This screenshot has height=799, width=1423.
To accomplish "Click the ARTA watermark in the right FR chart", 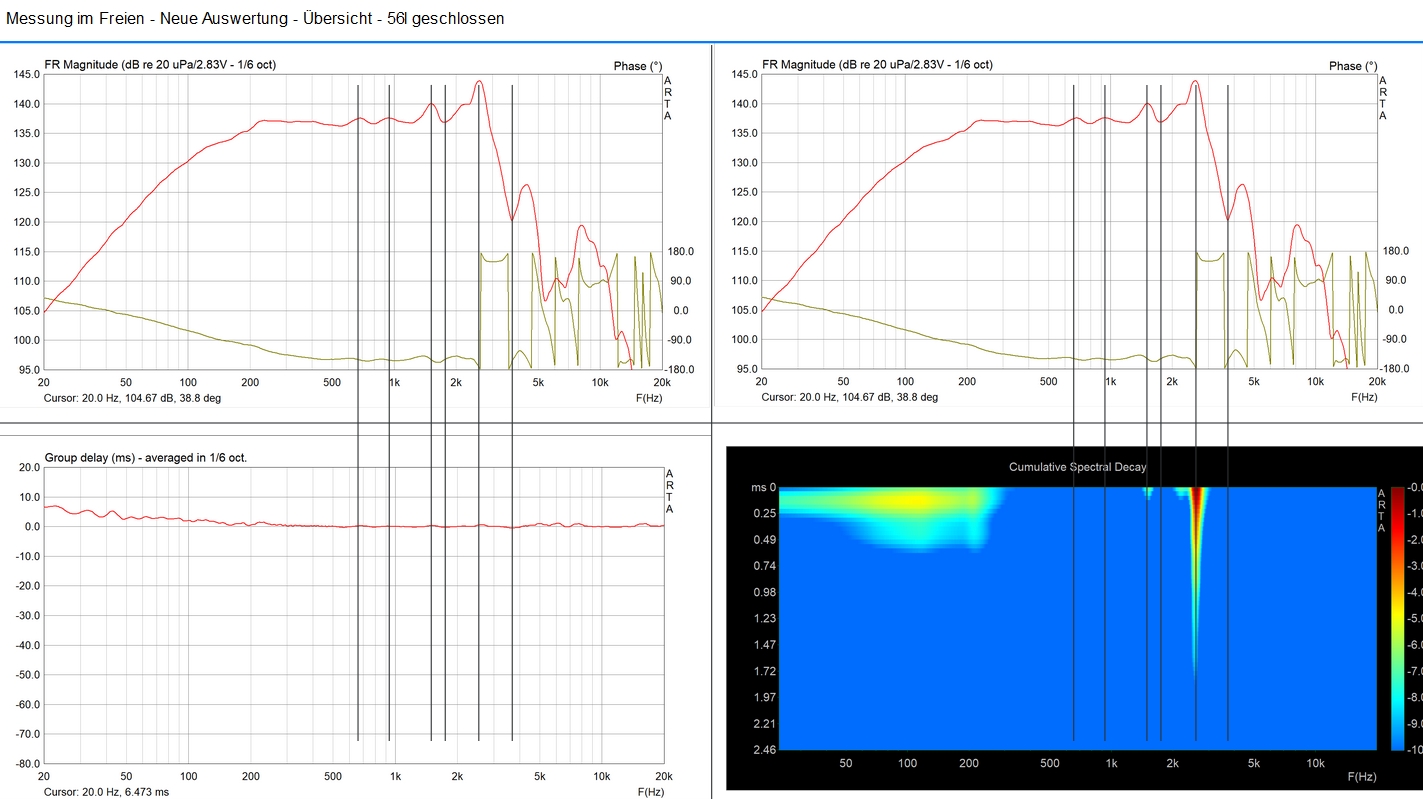I will coord(1383,98).
